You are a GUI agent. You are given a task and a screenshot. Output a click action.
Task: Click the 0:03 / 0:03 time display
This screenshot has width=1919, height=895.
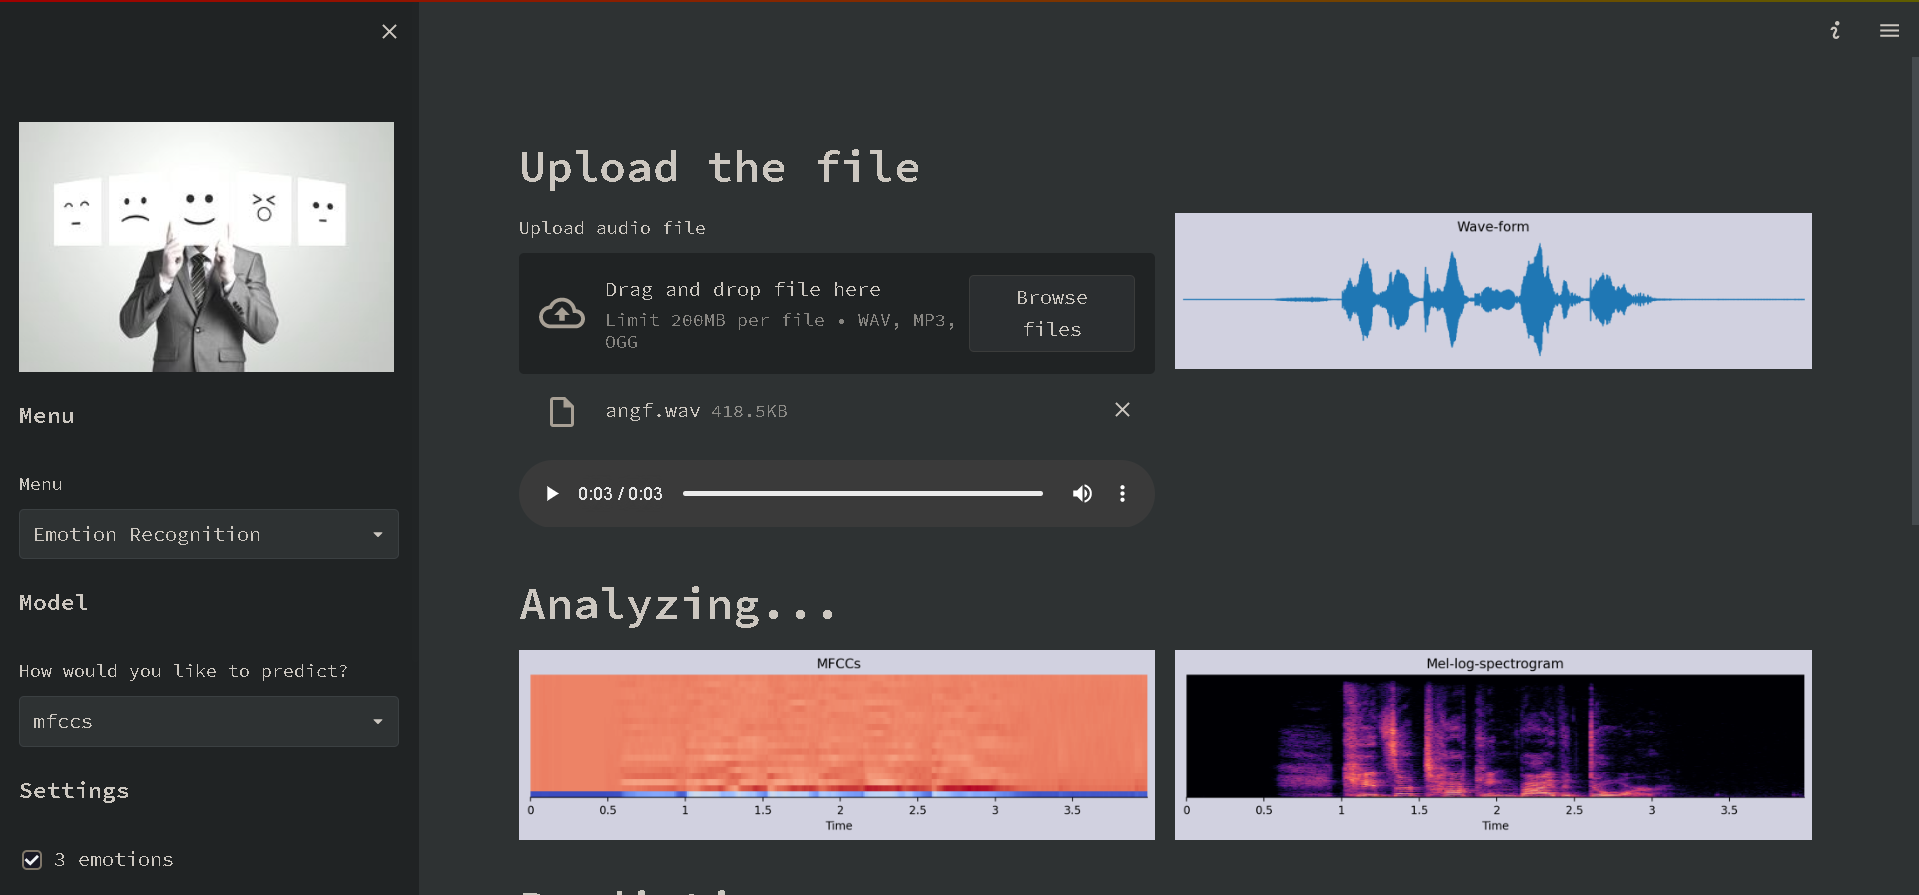click(x=620, y=494)
